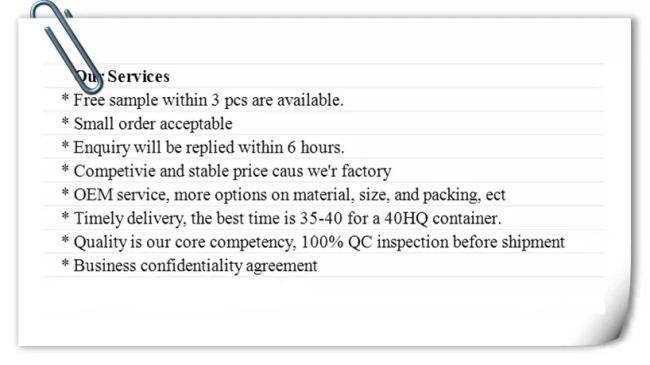Click the word 'factory' in price line
This screenshot has width=650, height=365.
[x=366, y=171]
